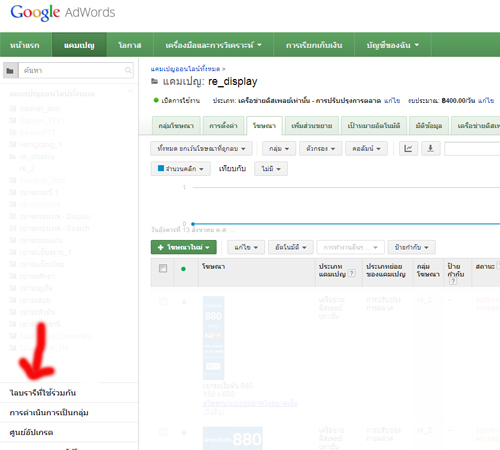500x450 pixels.
Task: Click แคมเปญออนไลน์ทั้งหมด heading in sidebar
Action: [52, 94]
